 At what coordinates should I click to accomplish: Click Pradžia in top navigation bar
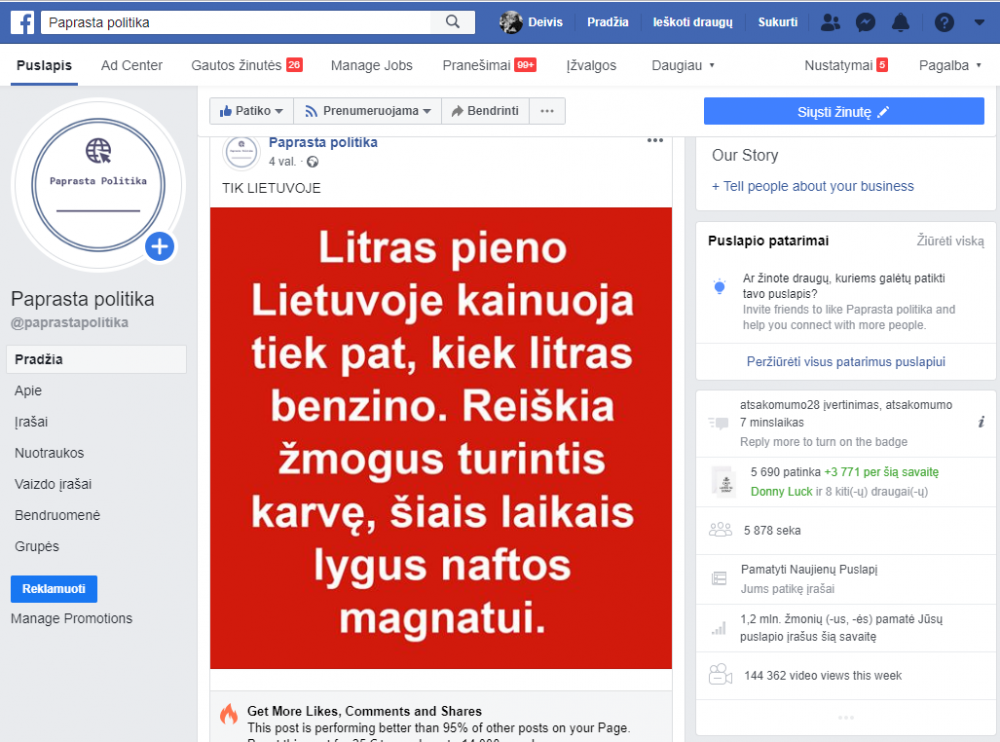point(608,22)
